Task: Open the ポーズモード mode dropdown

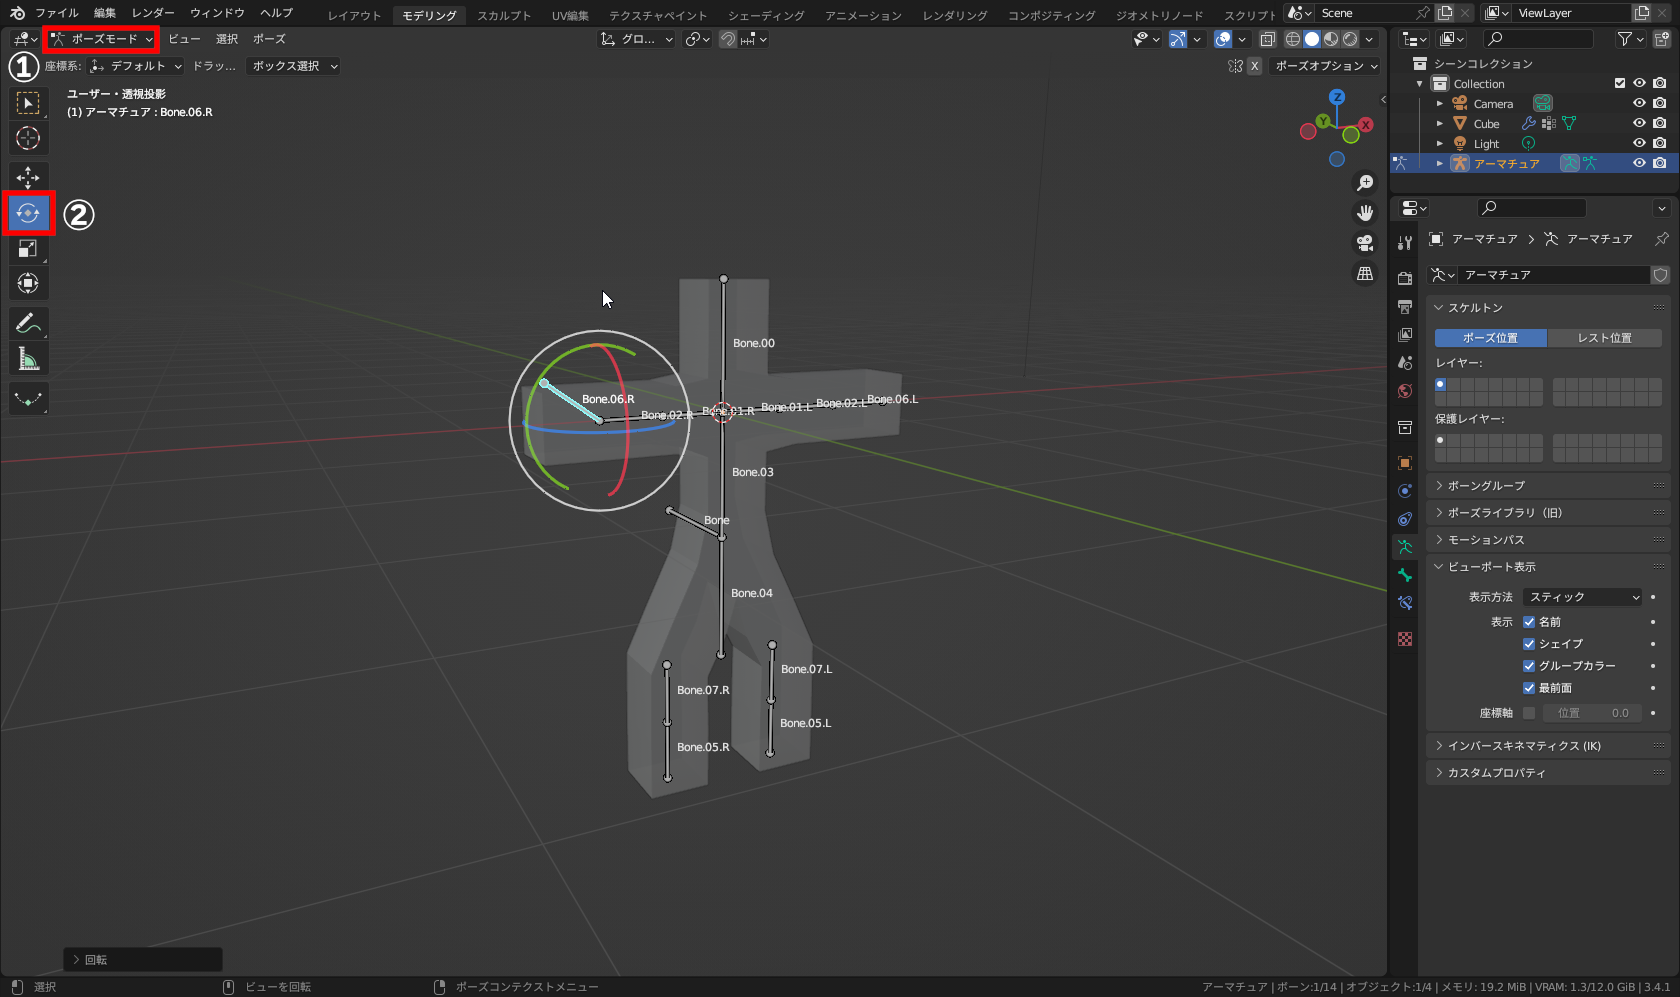Action: click(x=102, y=39)
